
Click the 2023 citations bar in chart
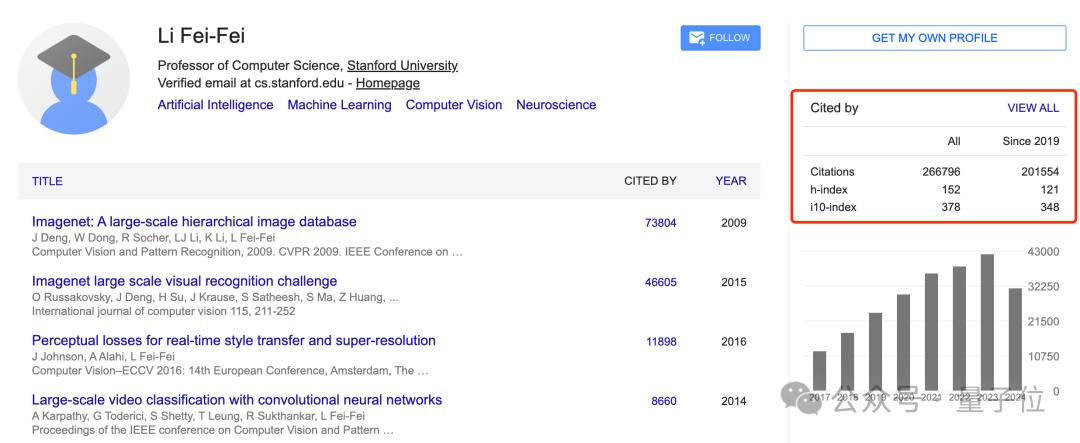coord(987,322)
